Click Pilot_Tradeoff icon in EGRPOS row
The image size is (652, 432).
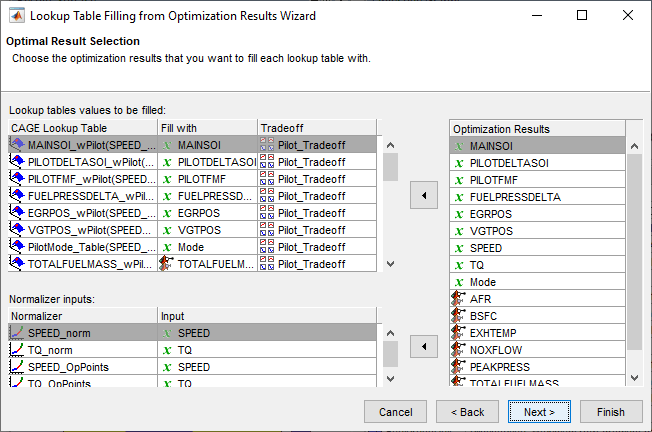point(267,212)
